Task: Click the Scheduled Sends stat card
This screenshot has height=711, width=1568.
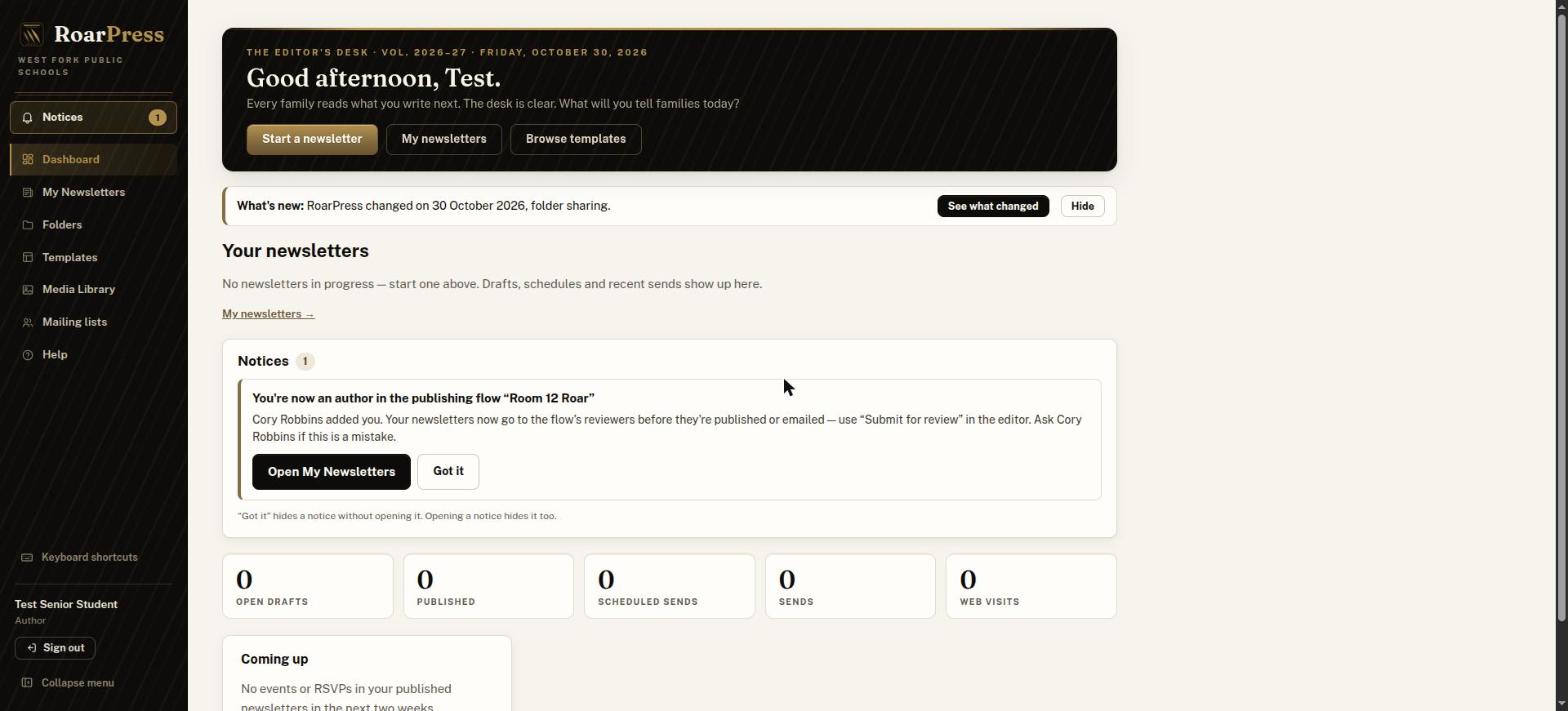Action: [x=670, y=587]
